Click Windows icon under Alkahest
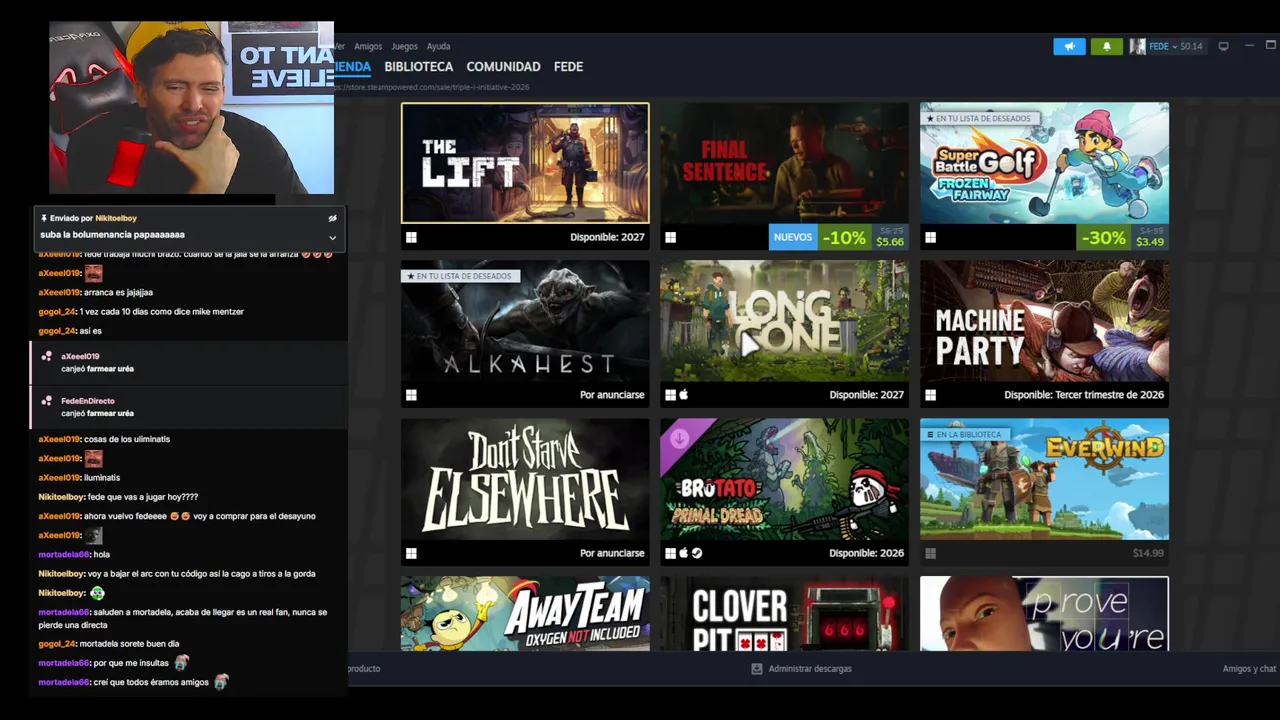This screenshot has height=720, width=1280. [x=411, y=395]
